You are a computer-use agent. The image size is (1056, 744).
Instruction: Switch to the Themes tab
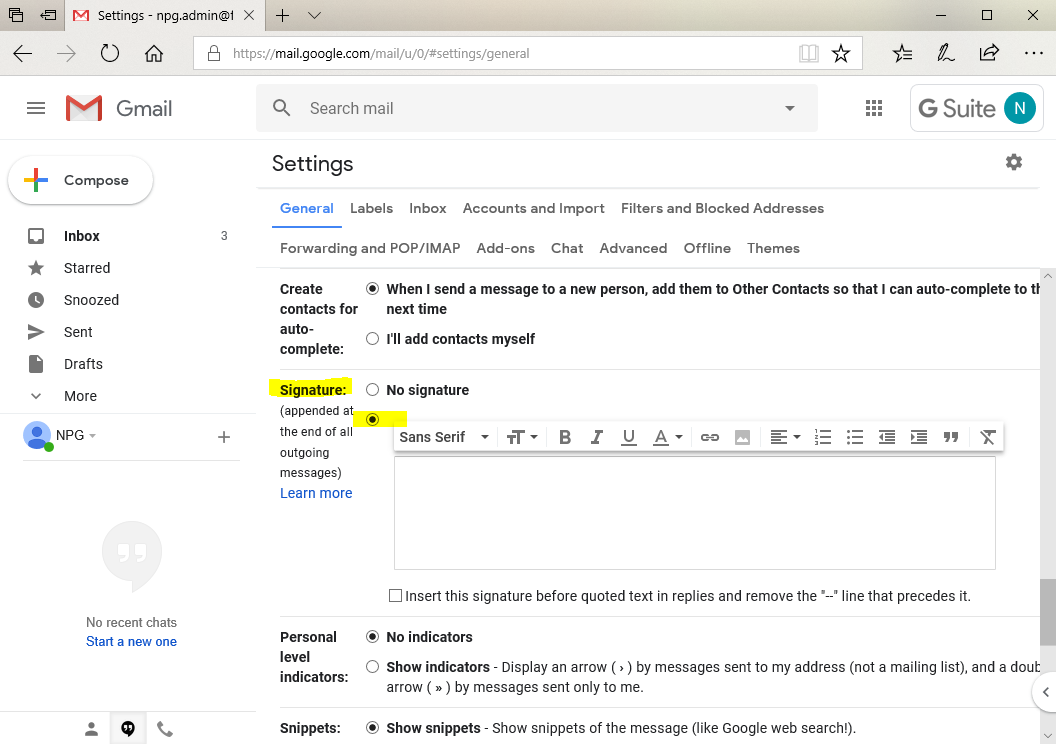(773, 248)
